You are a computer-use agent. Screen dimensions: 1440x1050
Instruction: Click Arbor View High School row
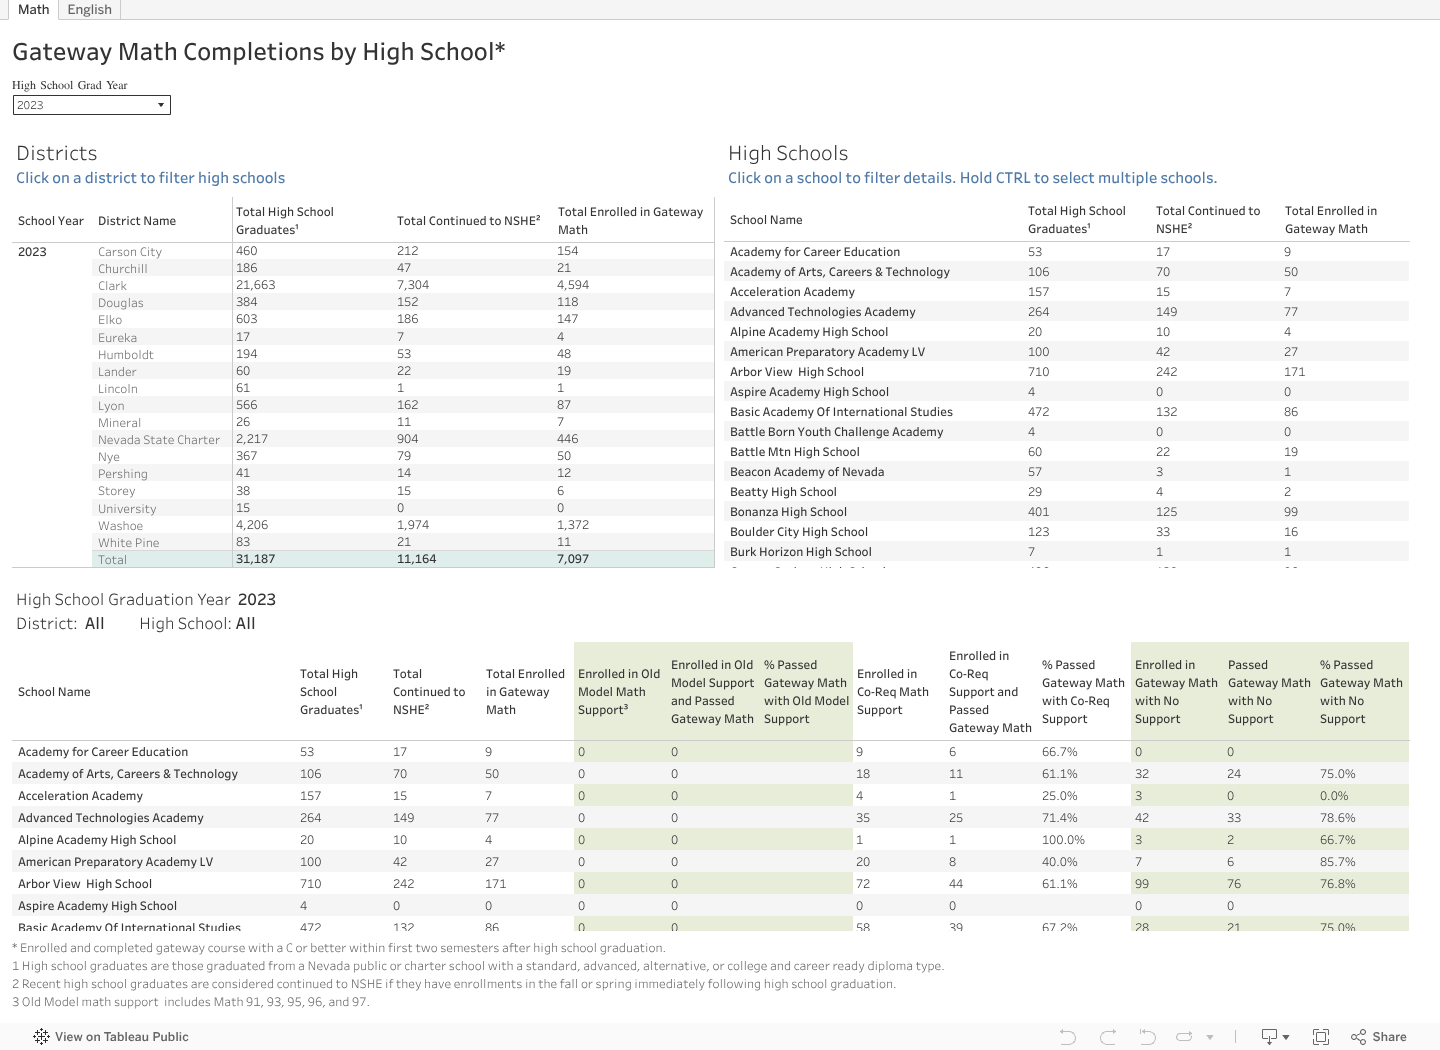tap(796, 372)
